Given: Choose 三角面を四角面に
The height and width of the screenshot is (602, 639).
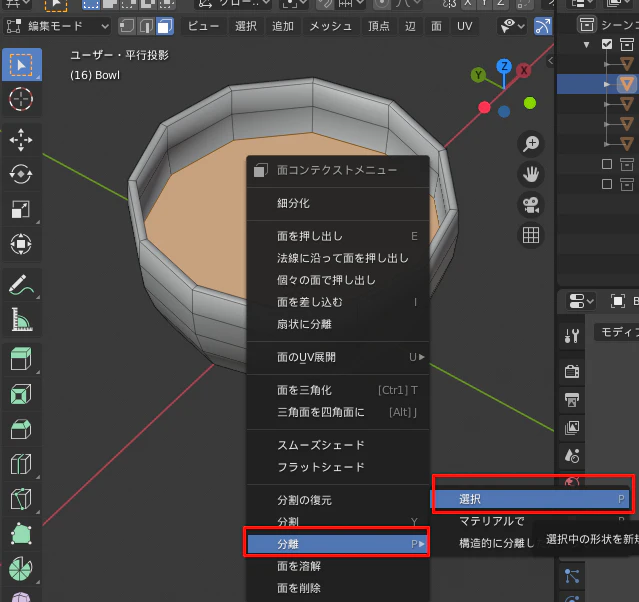Looking at the screenshot, I should pyautogui.click(x=337, y=412).
